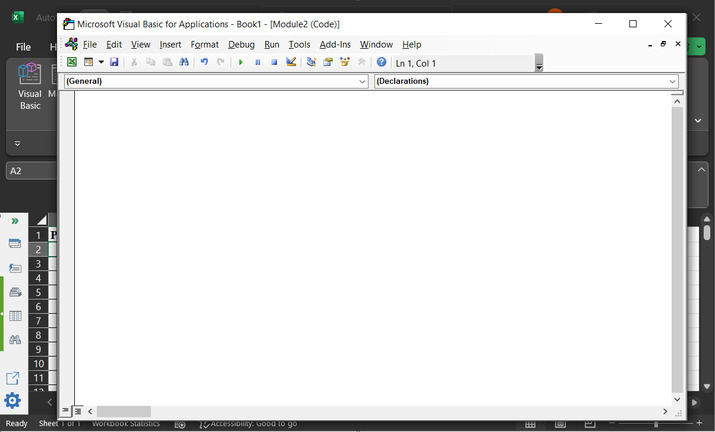Click the horizontal scrollbar thumb
This screenshot has height=432, width=715.
click(124, 411)
